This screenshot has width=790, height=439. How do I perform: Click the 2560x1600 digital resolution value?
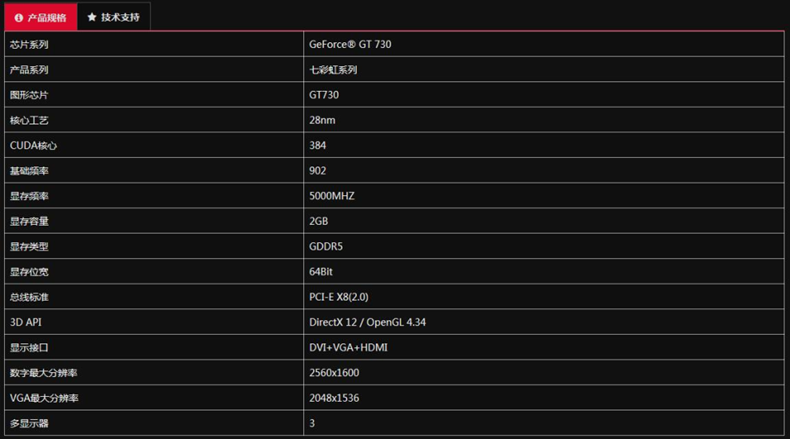[x=334, y=372]
